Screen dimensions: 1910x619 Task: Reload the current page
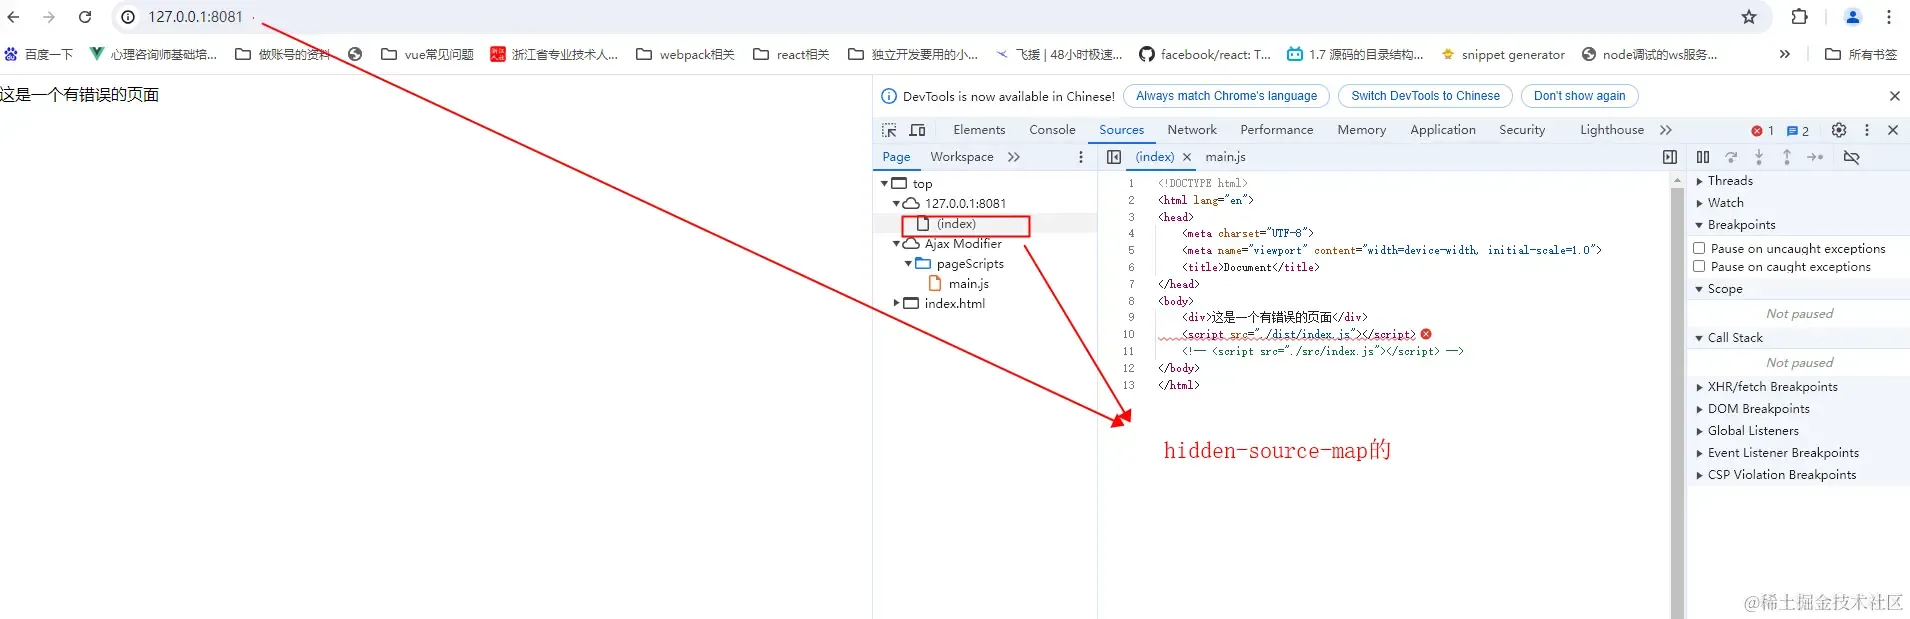(85, 17)
